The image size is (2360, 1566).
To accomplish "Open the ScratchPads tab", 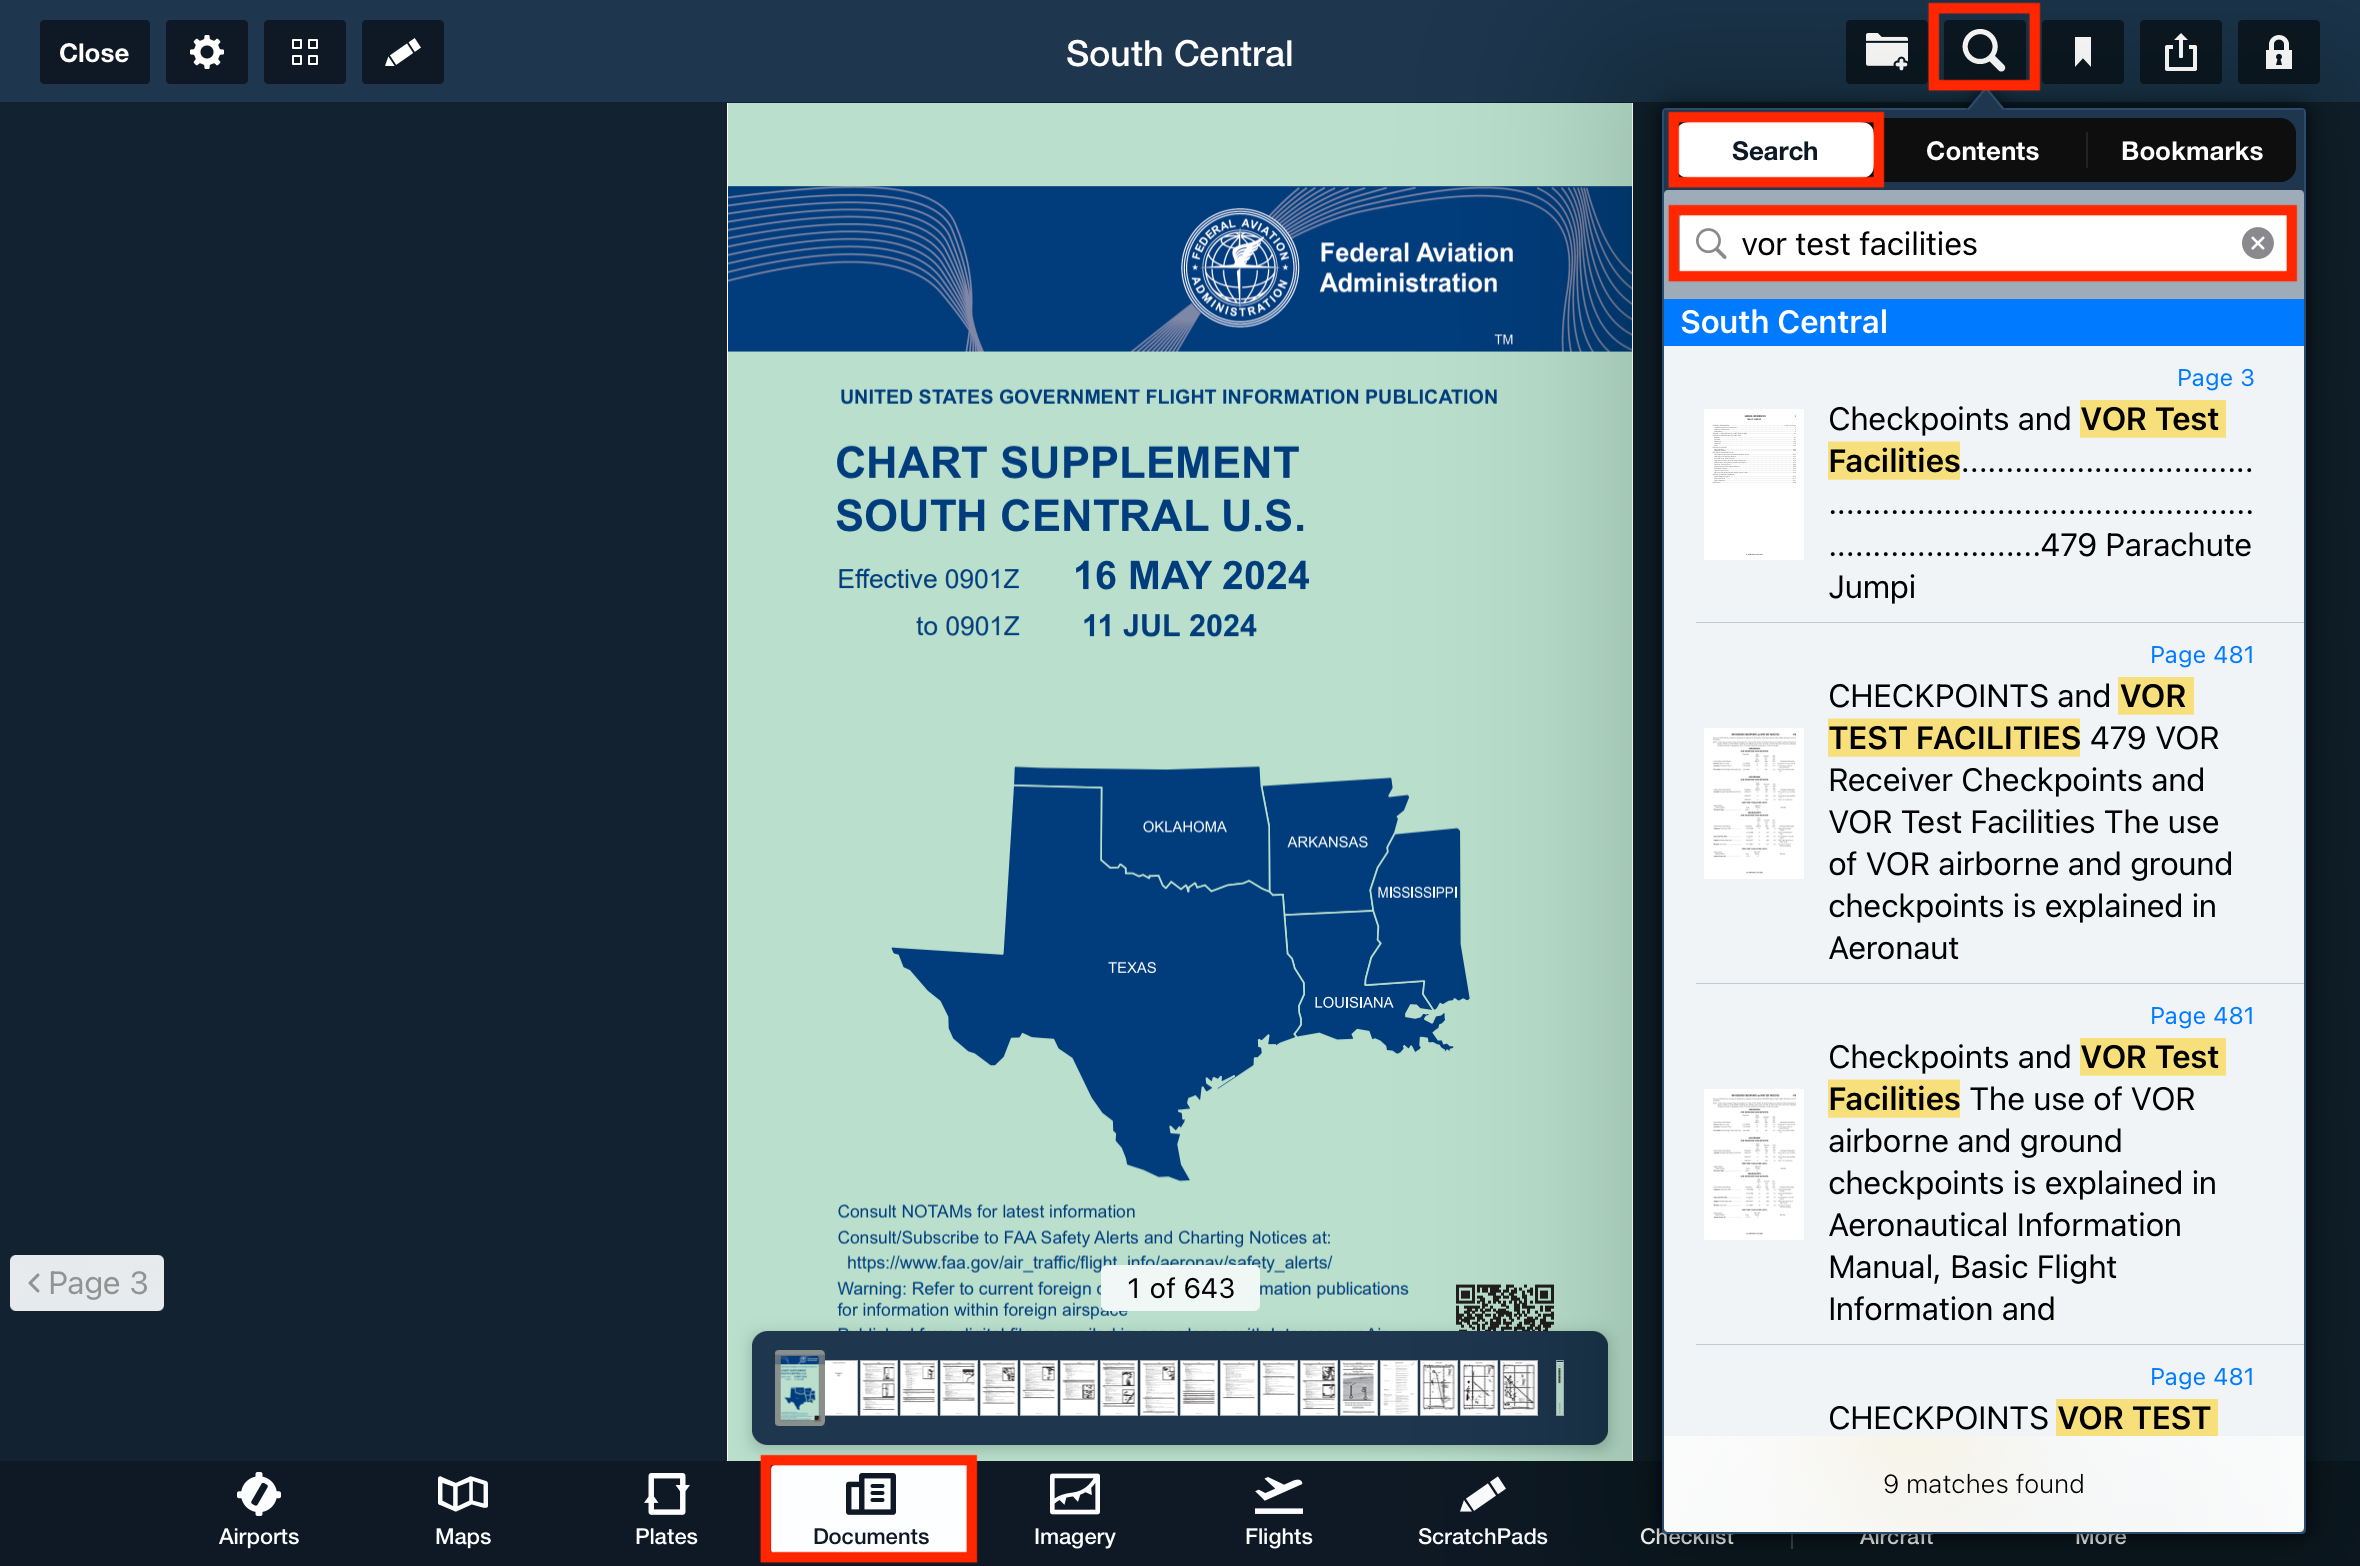I will point(1481,1510).
